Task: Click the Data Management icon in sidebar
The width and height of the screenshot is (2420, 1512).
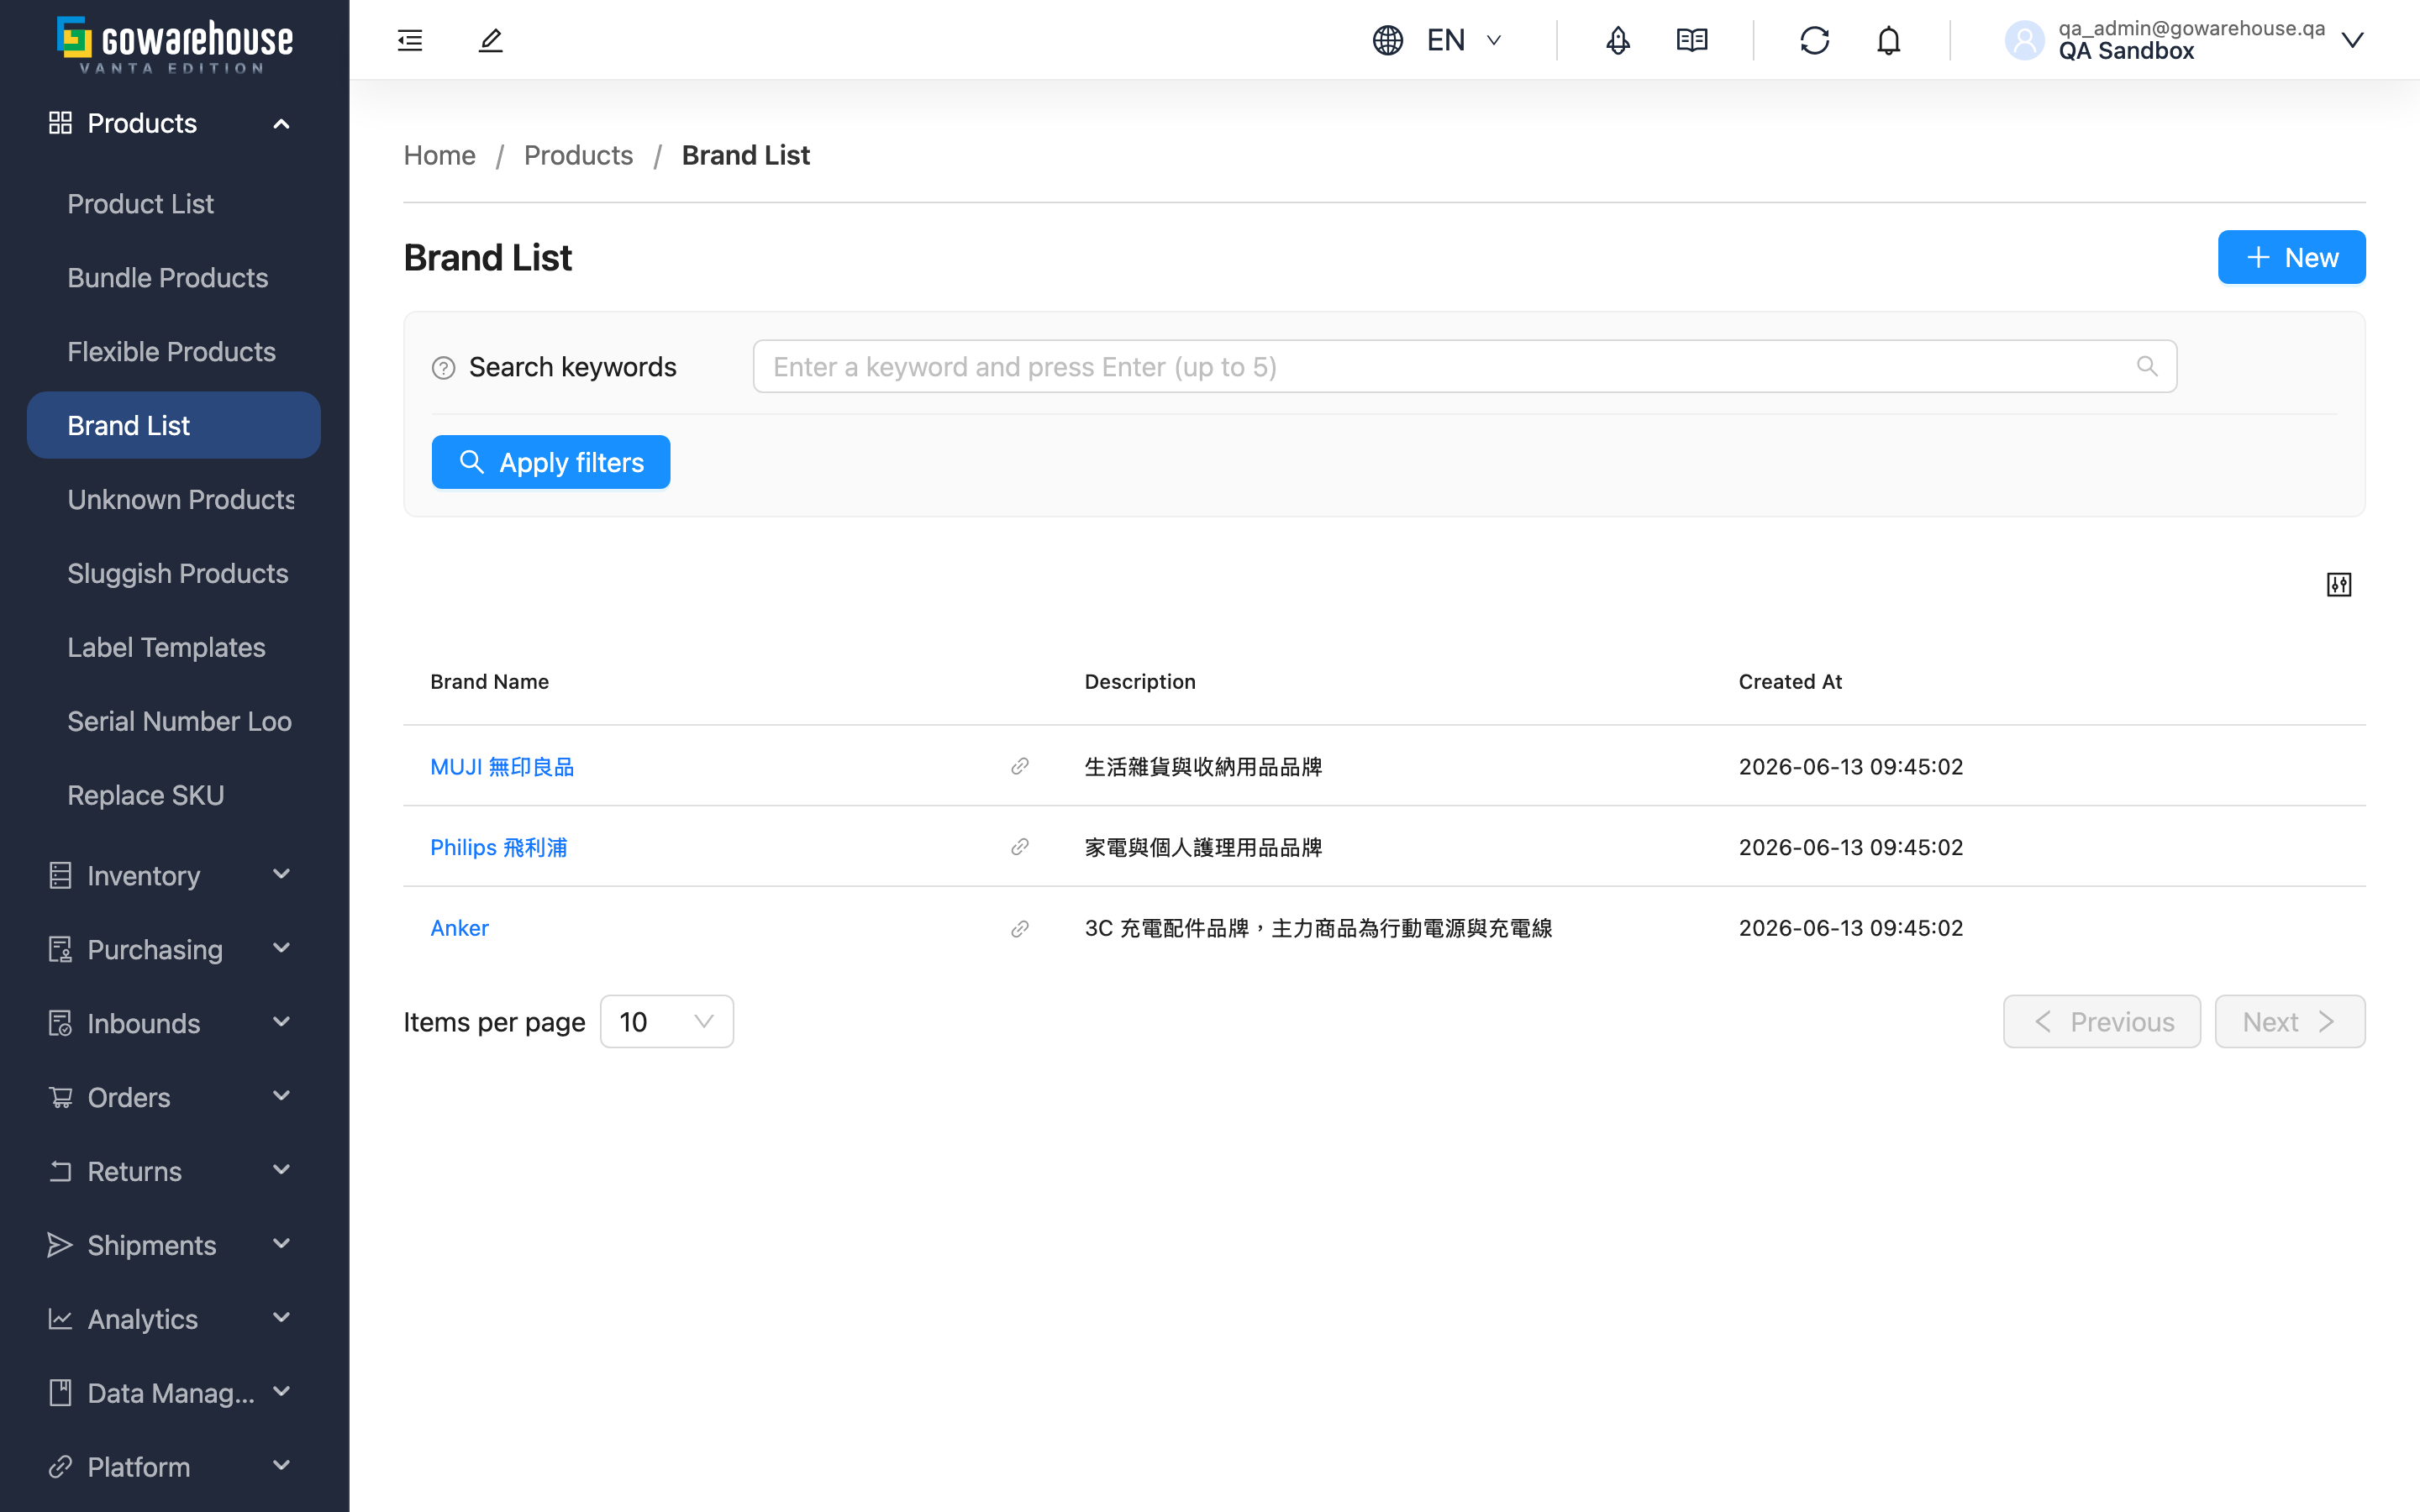Action: (x=60, y=1393)
